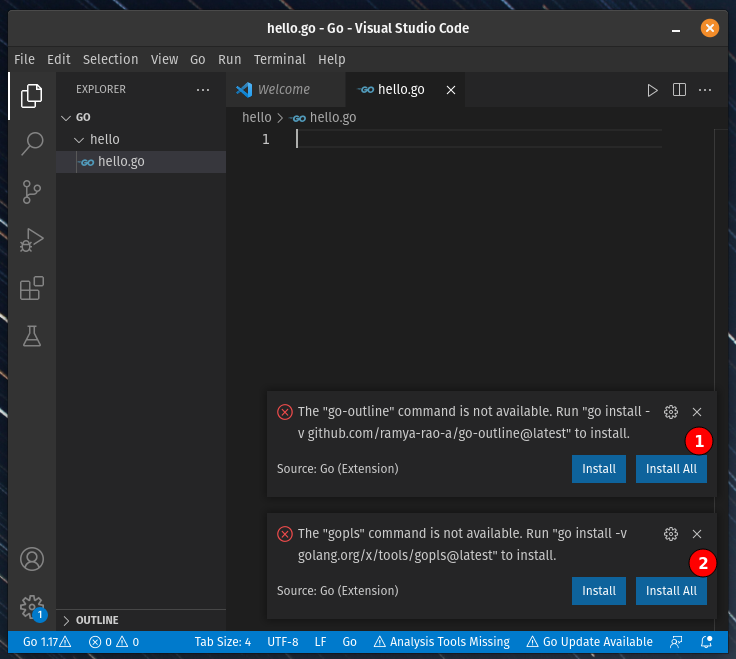Open the View menu
This screenshot has height=659, width=736.
point(164,60)
